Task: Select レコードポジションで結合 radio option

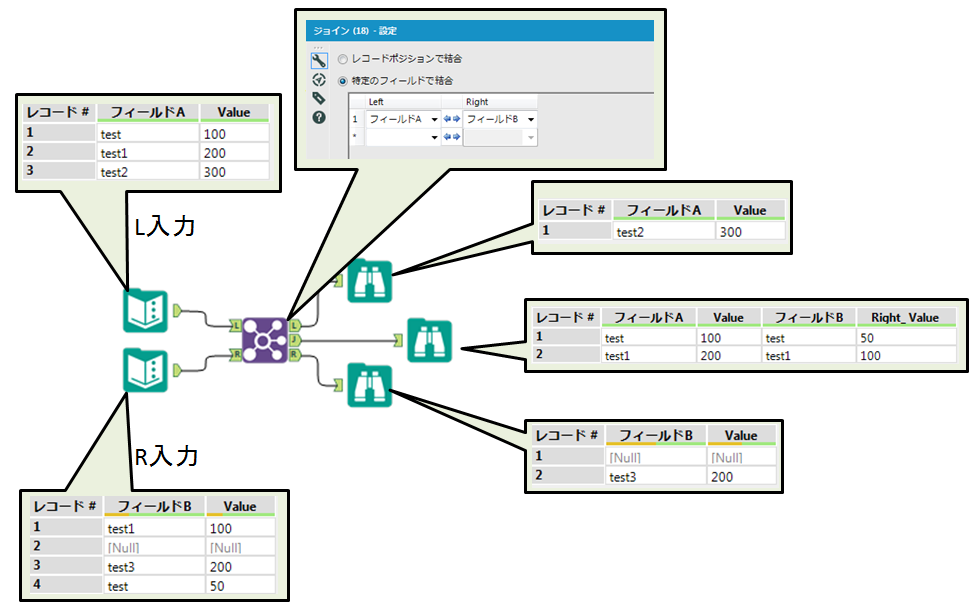Action: [x=343, y=59]
